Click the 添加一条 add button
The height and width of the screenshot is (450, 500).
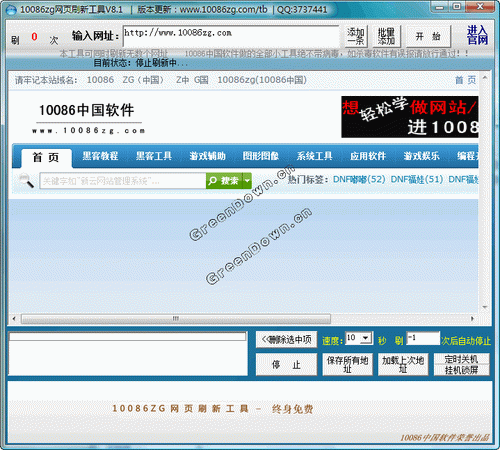[355, 36]
